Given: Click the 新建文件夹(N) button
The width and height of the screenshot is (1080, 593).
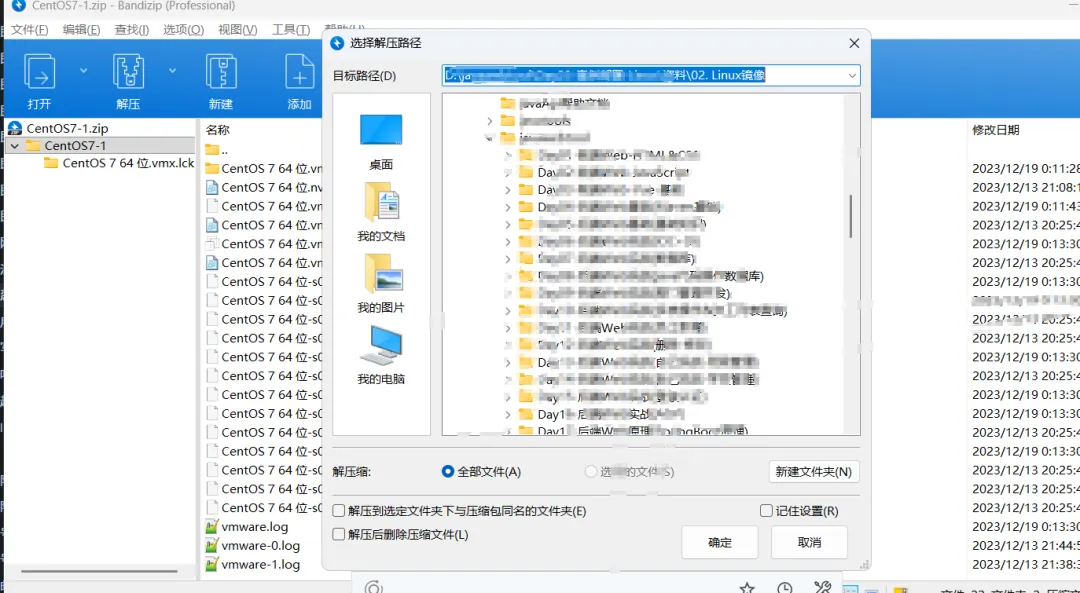Looking at the screenshot, I should pos(813,472).
